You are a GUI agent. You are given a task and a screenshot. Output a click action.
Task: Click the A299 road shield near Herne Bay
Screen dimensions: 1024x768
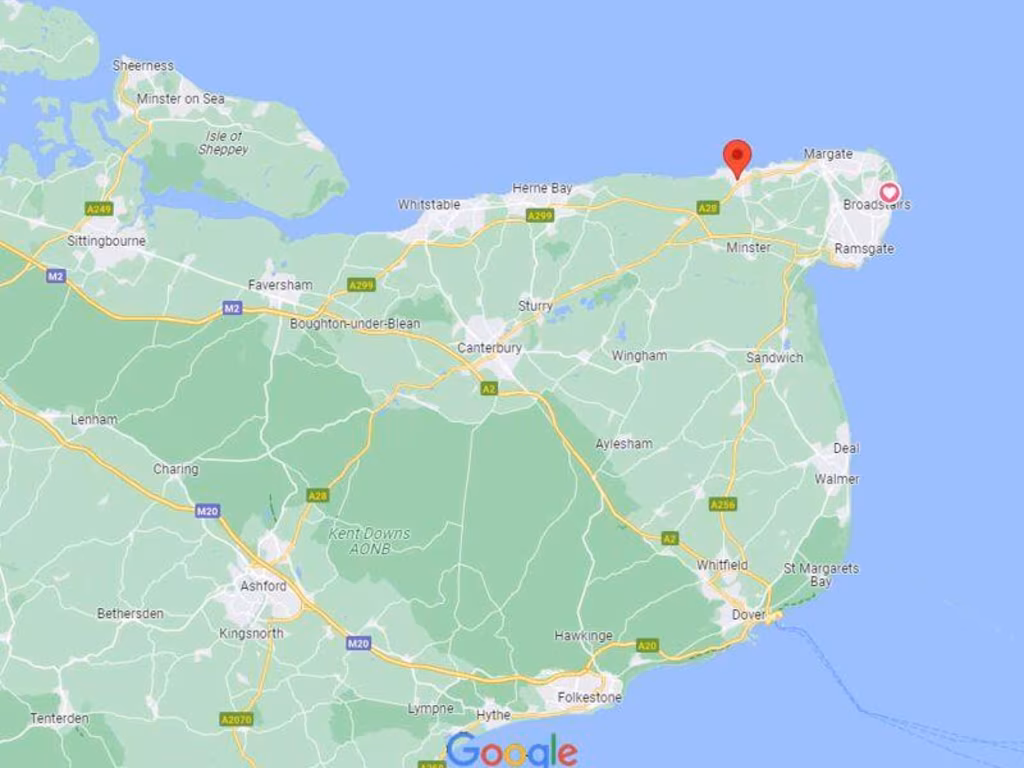(x=540, y=216)
